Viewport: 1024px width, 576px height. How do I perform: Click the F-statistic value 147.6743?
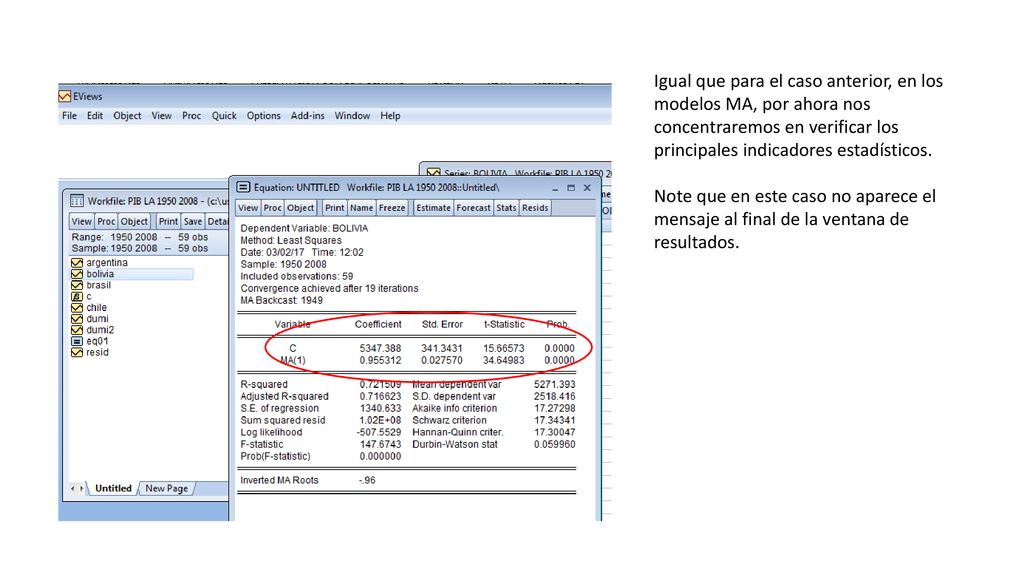click(x=380, y=445)
